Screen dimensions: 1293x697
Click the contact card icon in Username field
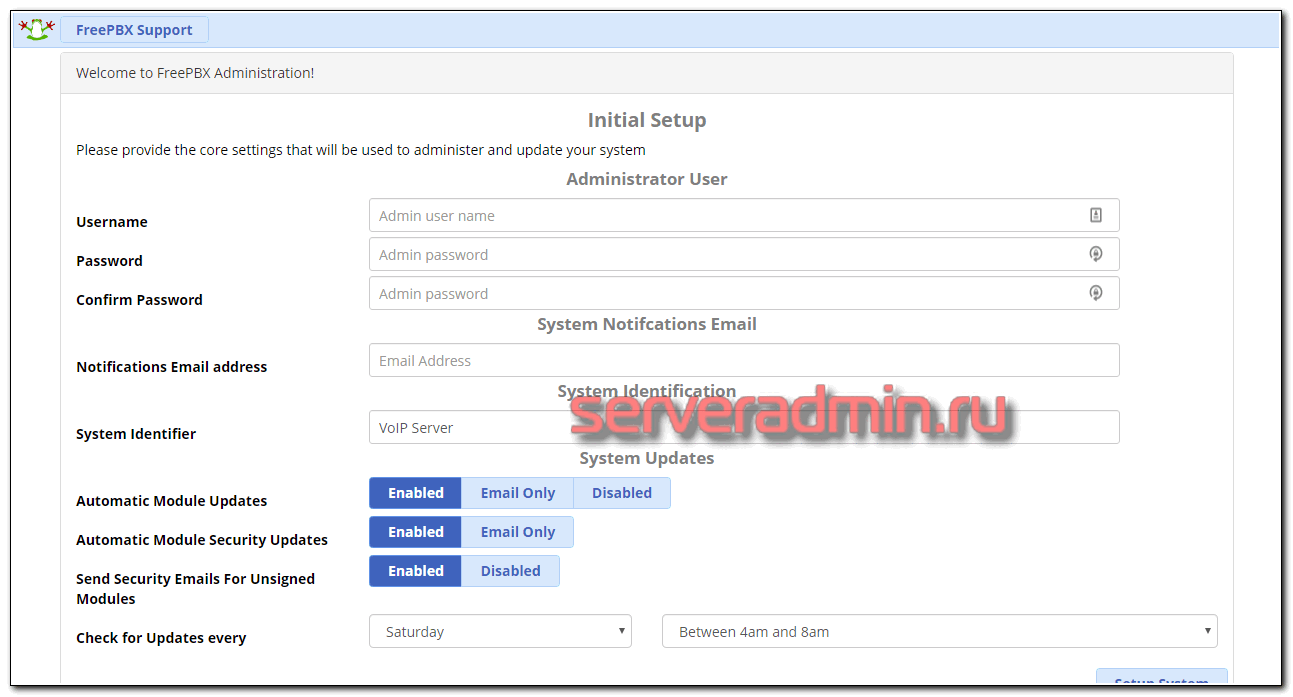(x=1096, y=215)
